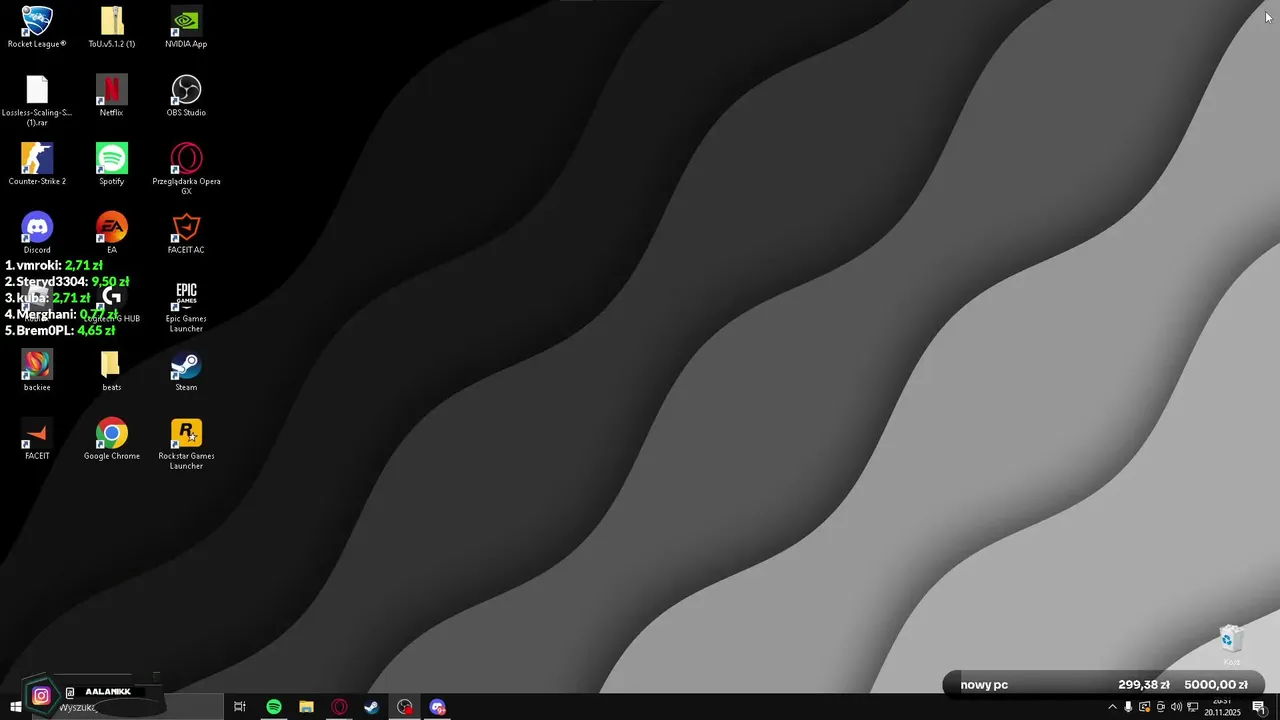The width and height of the screenshot is (1280, 720).
Task: Click the '1.vmroki: 2,71 zł' entry
Action: [x=54, y=265]
